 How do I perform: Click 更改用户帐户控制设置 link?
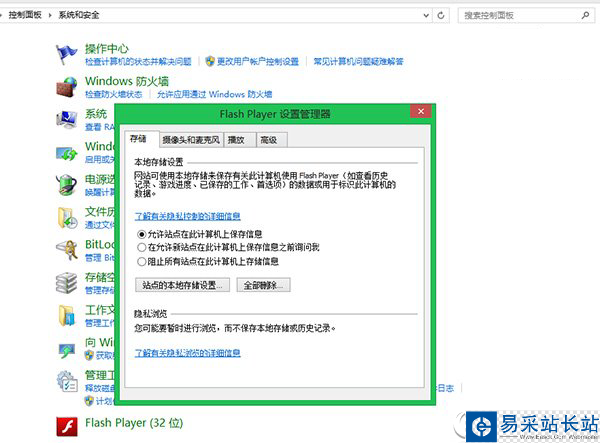[x=258, y=62]
